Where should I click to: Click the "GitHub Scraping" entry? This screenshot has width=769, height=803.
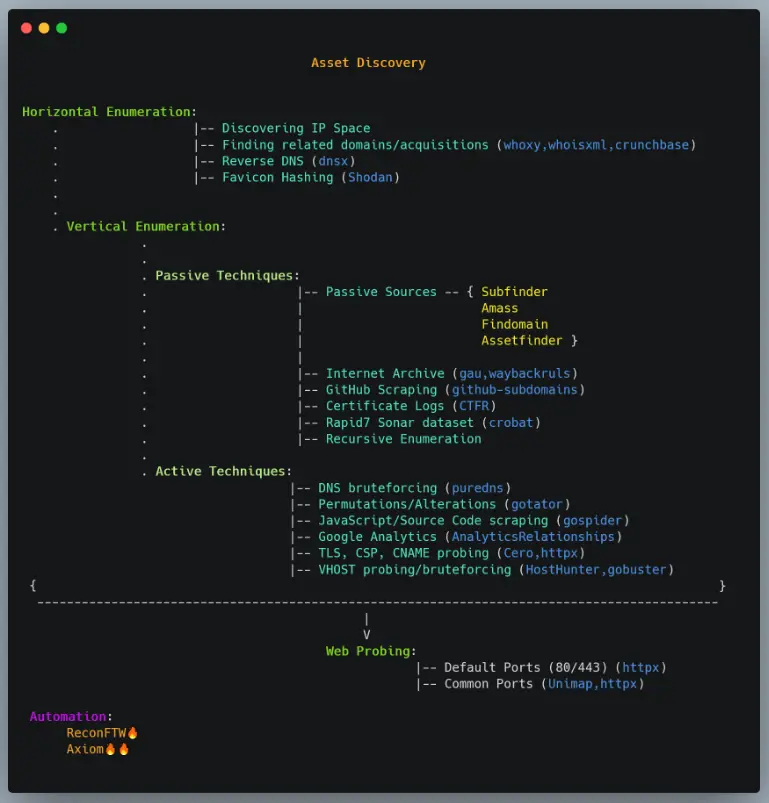tap(381, 390)
